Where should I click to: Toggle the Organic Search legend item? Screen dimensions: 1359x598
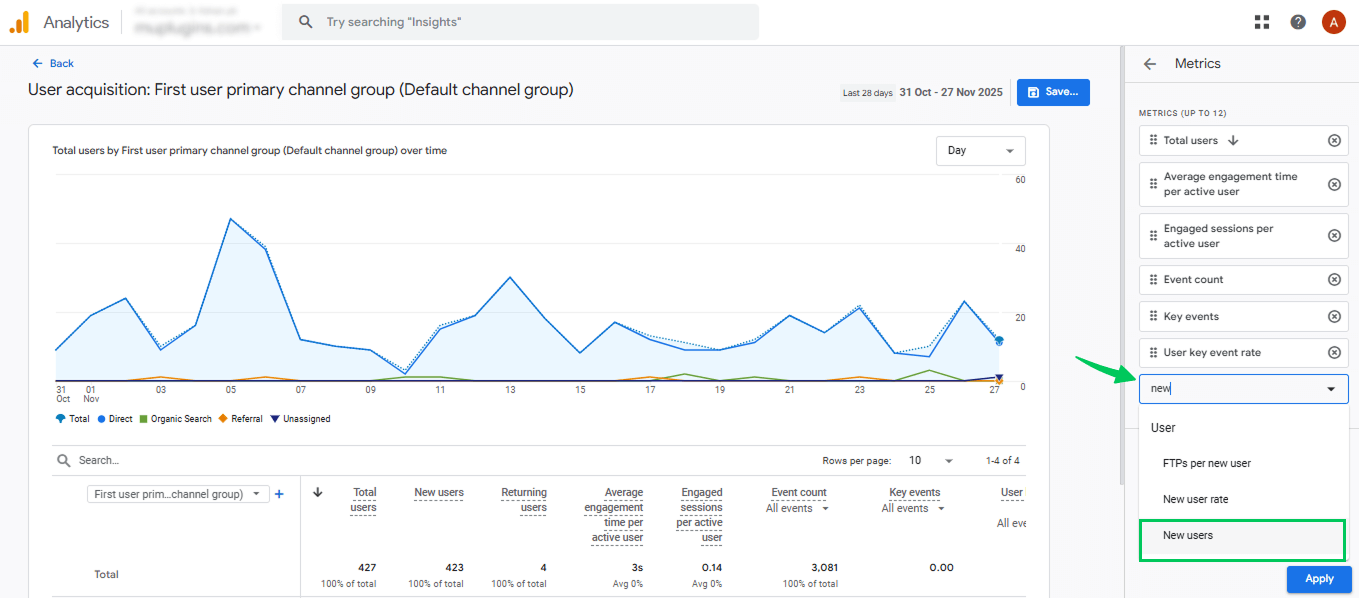175,419
